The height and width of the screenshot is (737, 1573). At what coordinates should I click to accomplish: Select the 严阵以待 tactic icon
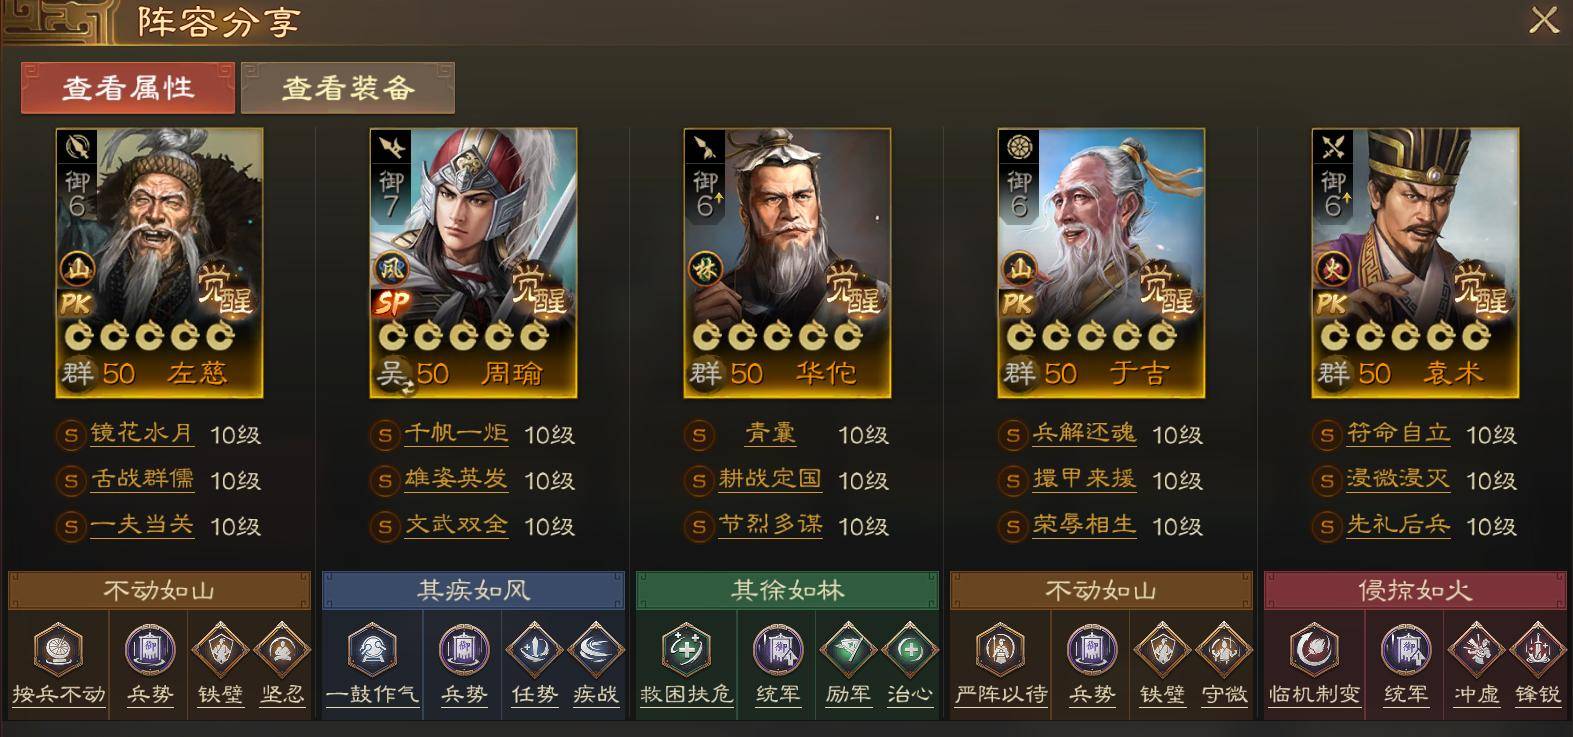(1000, 649)
